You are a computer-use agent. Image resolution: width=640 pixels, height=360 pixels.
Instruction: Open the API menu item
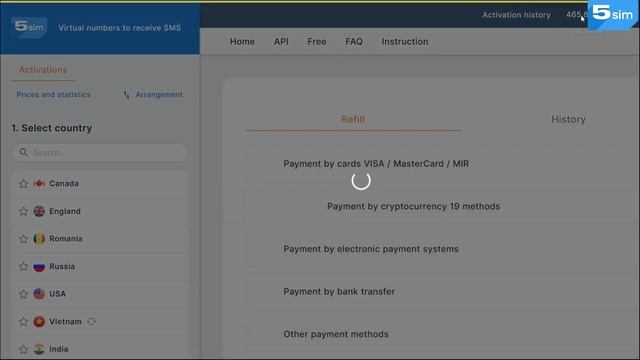pyautogui.click(x=281, y=42)
